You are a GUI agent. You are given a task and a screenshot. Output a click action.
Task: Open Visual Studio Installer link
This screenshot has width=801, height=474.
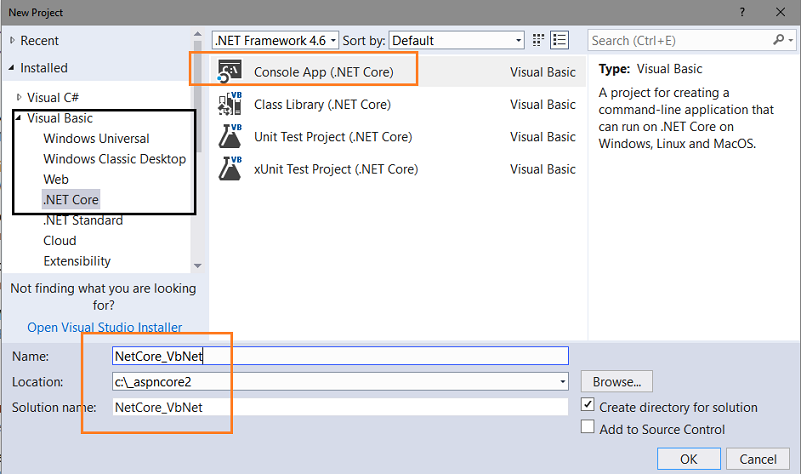pyautogui.click(x=105, y=327)
